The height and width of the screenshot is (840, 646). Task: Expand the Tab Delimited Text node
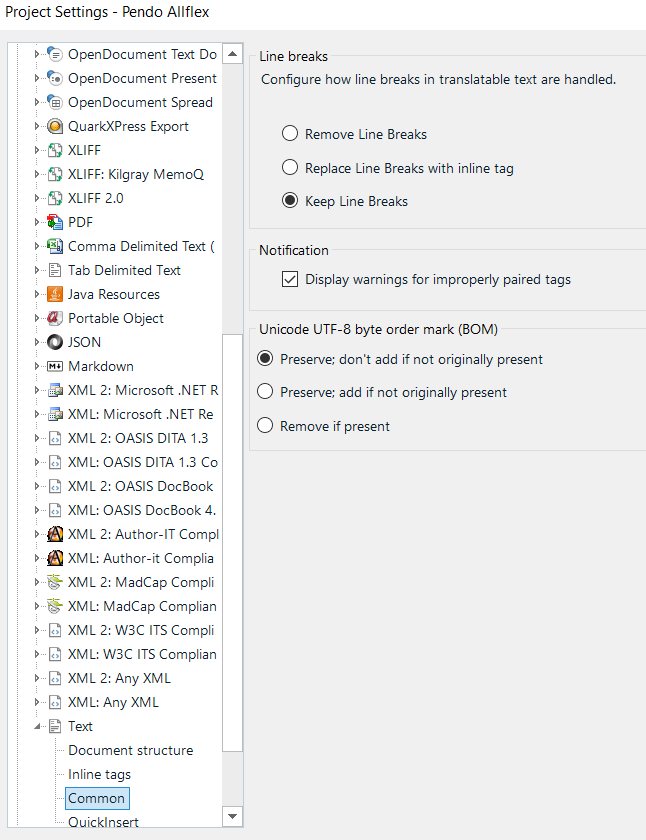(36, 271)
